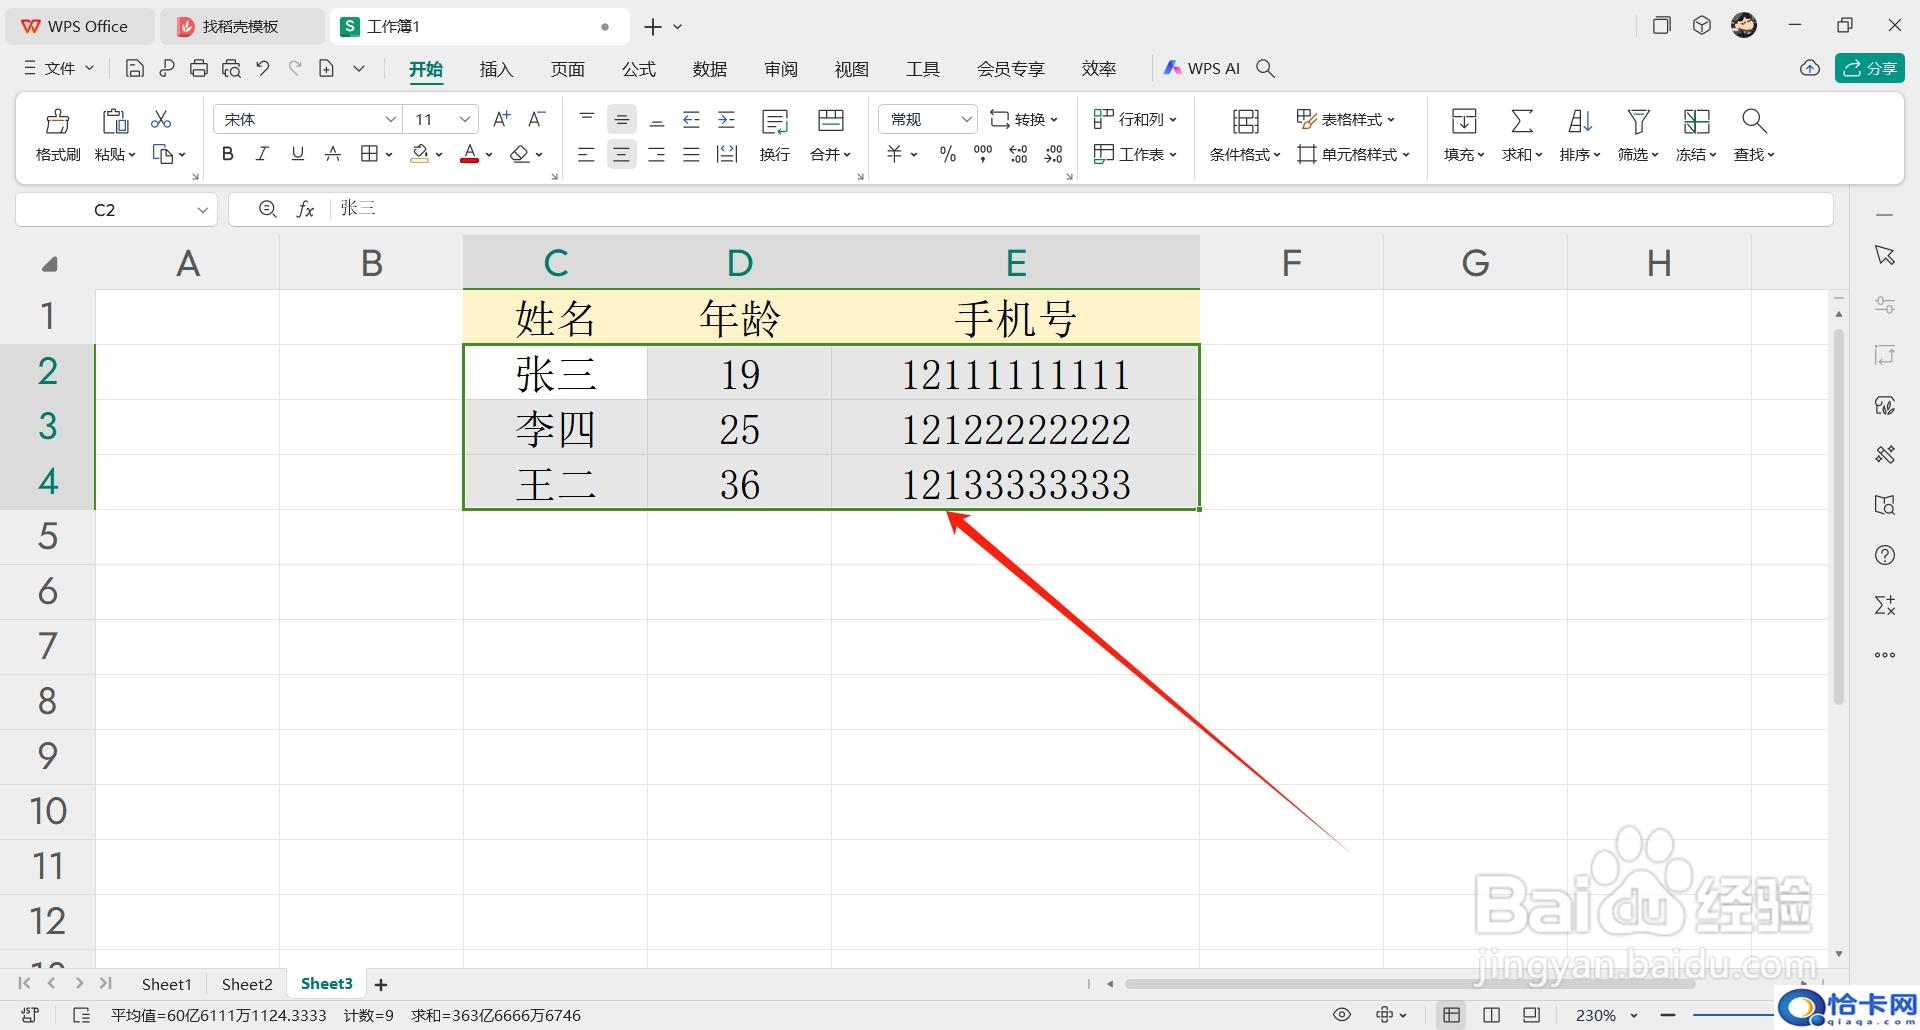The height and width of the screenshot is (1030, 1920).
Task: Click the Wrap Text (换行) icon
Action: point(775,122)
